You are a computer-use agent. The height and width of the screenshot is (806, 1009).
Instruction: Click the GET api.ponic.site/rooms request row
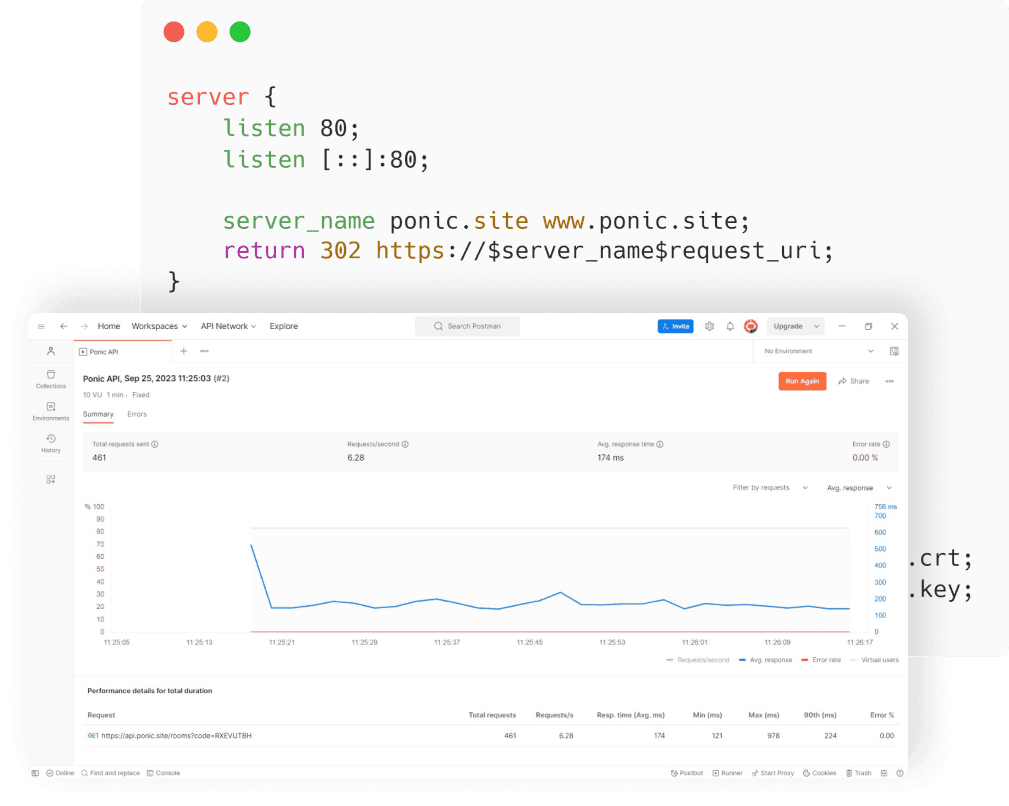click(492, 736)
